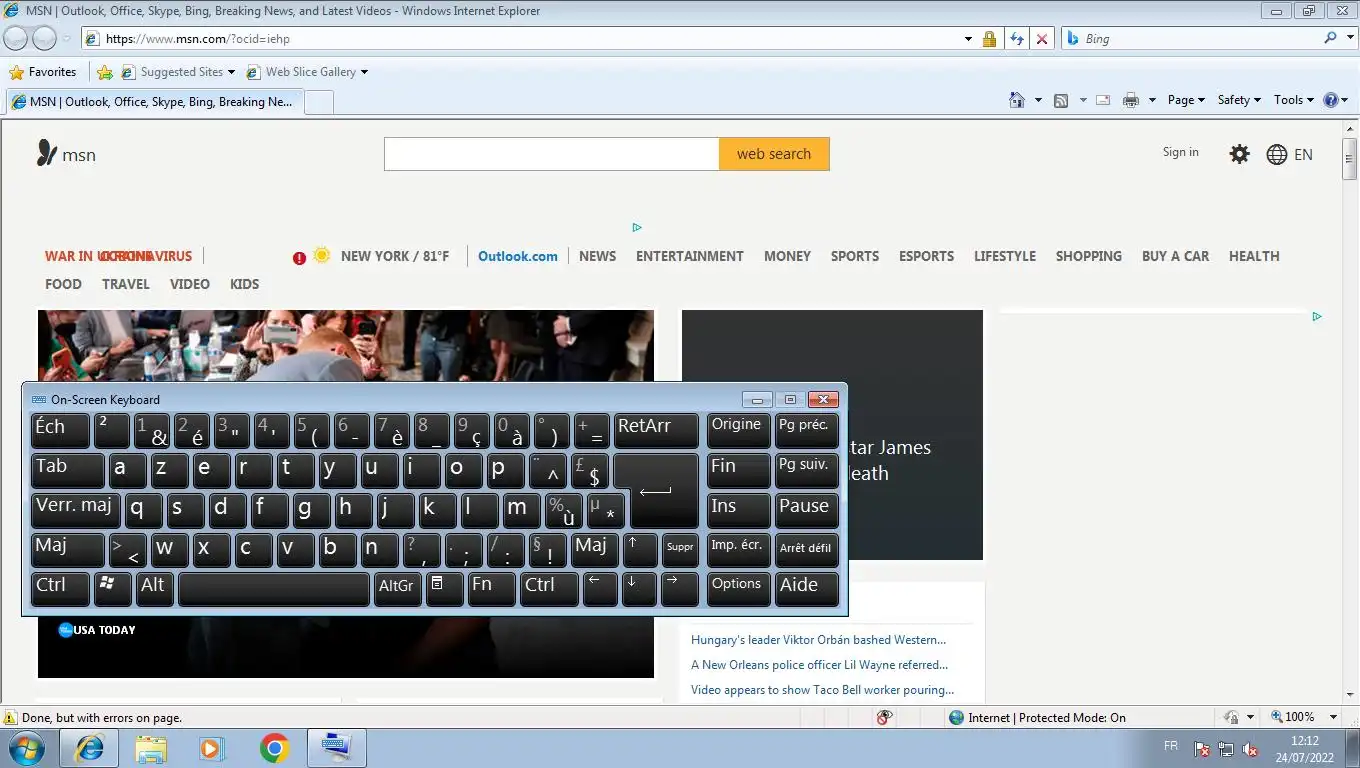Open the Outlook.com link
The width and height of the screenshot is (1360, 768).
click(x=518, y=256)
